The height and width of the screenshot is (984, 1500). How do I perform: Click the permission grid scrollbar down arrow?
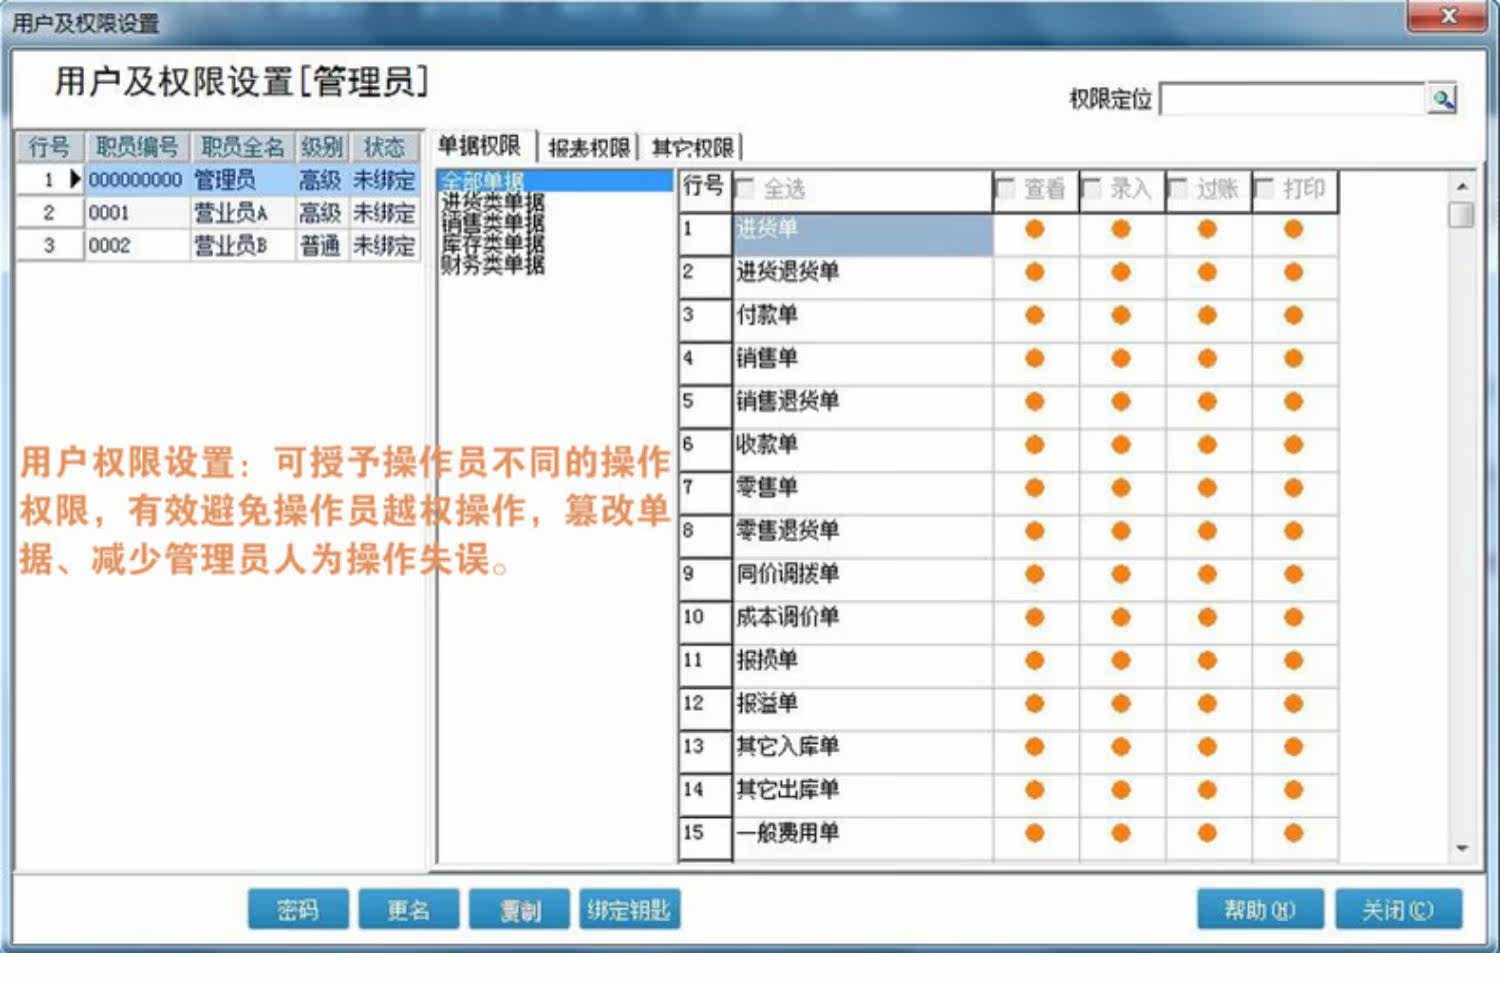pyautogui.click(x=1462, y=849)
